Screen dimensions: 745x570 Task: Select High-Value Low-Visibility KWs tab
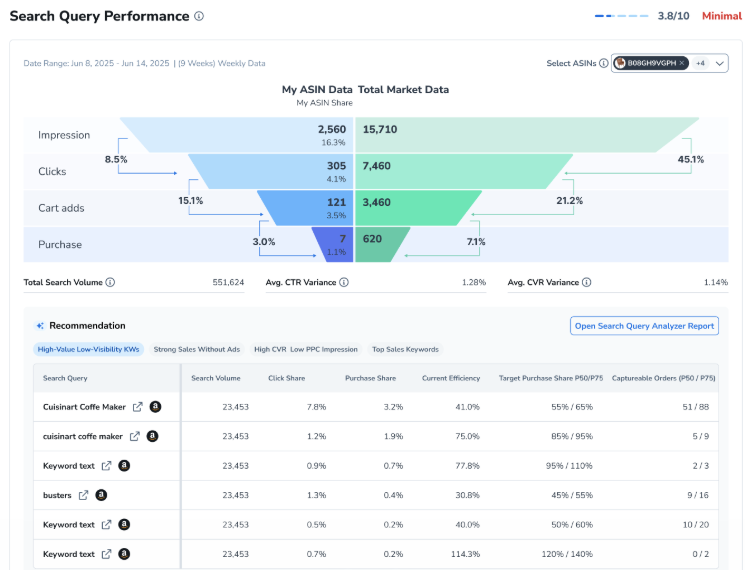[x=88, y=349]
